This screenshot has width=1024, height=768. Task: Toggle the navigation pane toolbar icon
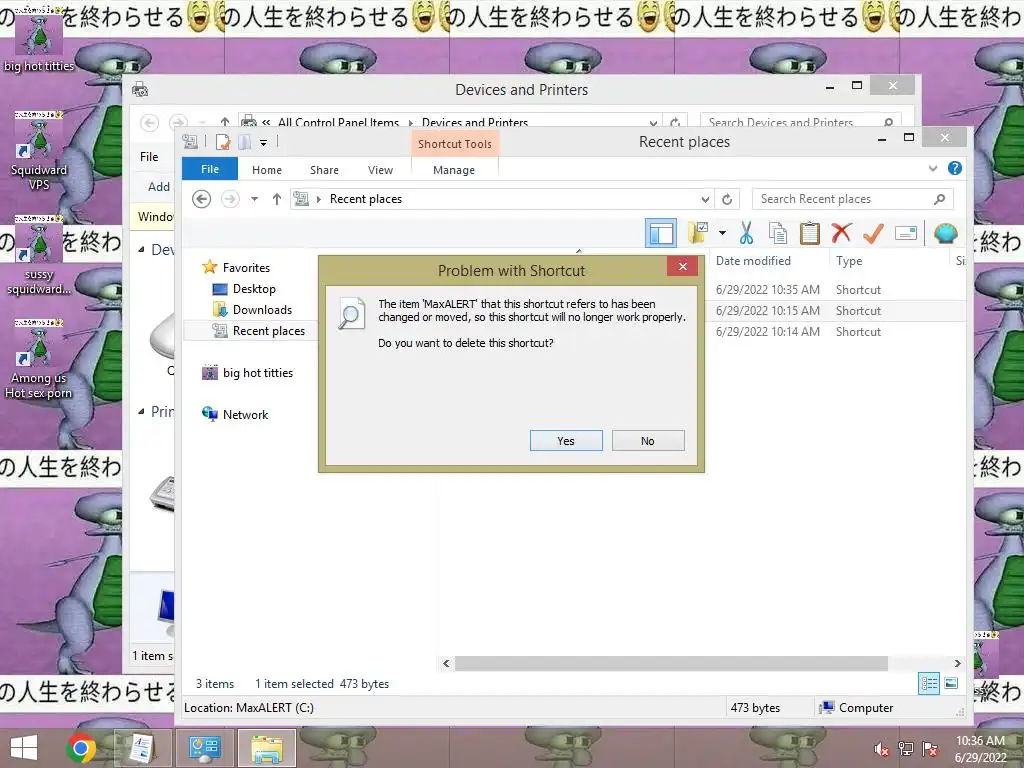(661, 233)
